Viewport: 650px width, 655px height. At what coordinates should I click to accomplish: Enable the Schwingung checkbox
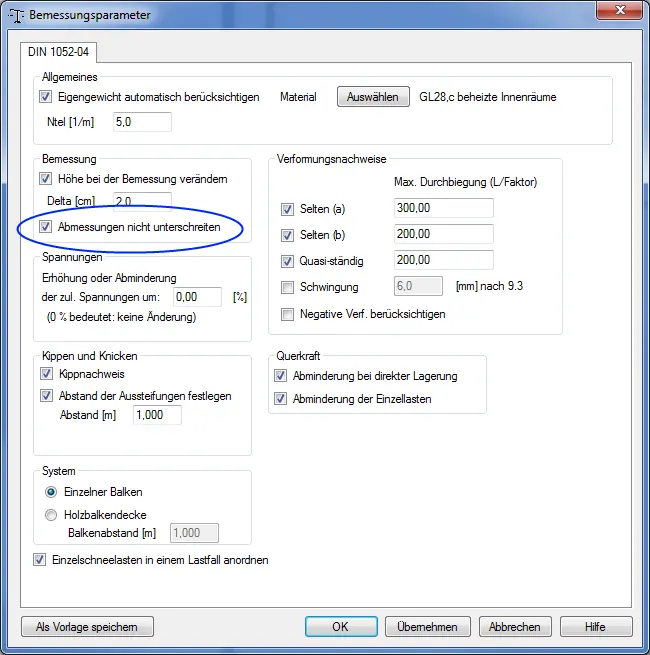pos(287,287)
